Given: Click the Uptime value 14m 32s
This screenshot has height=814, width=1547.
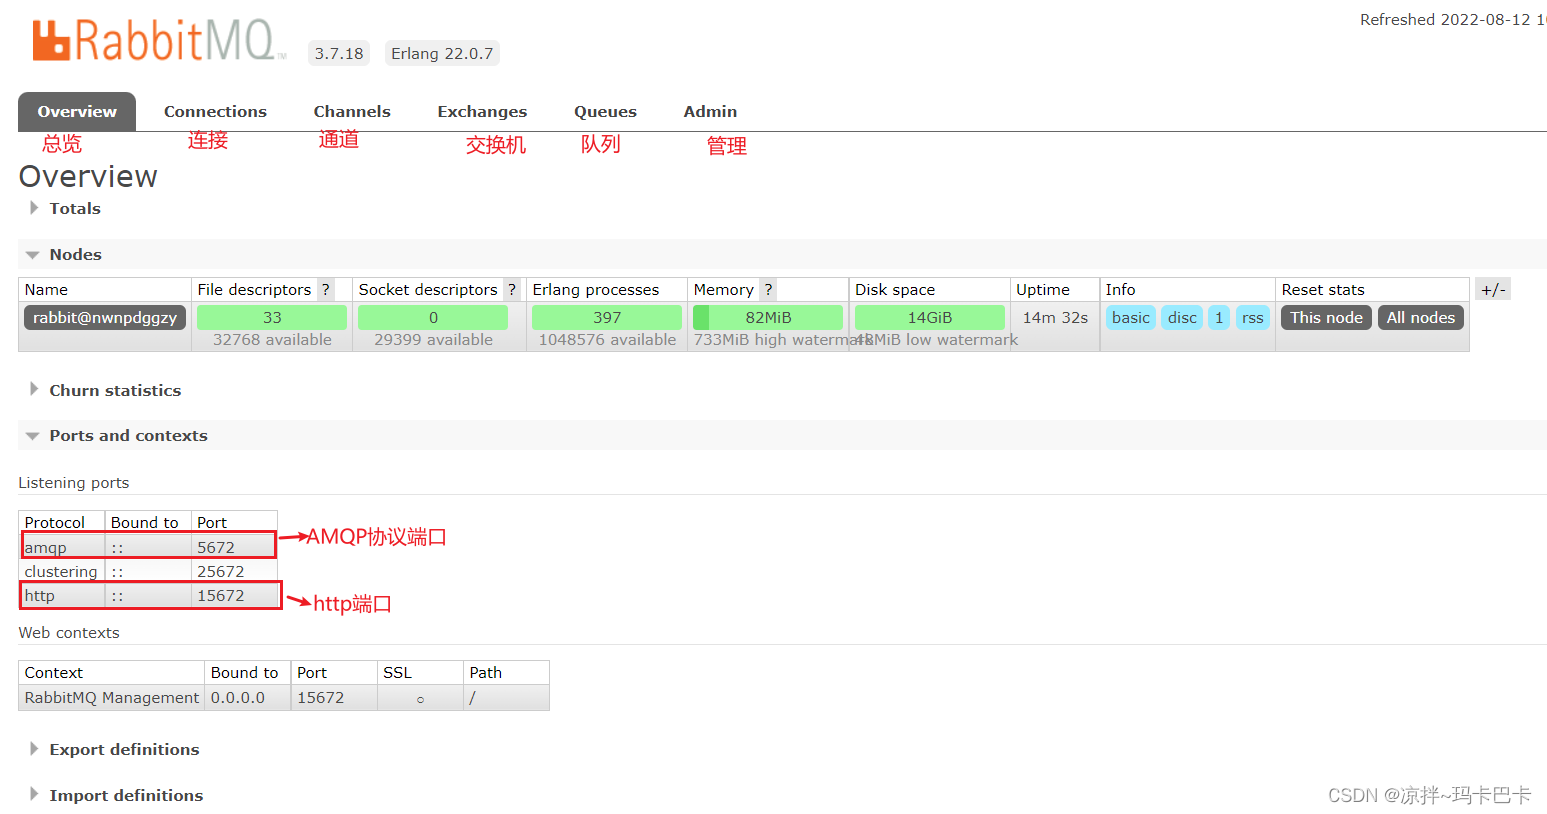Looking at the screenshot, I should pos(1055,318).
